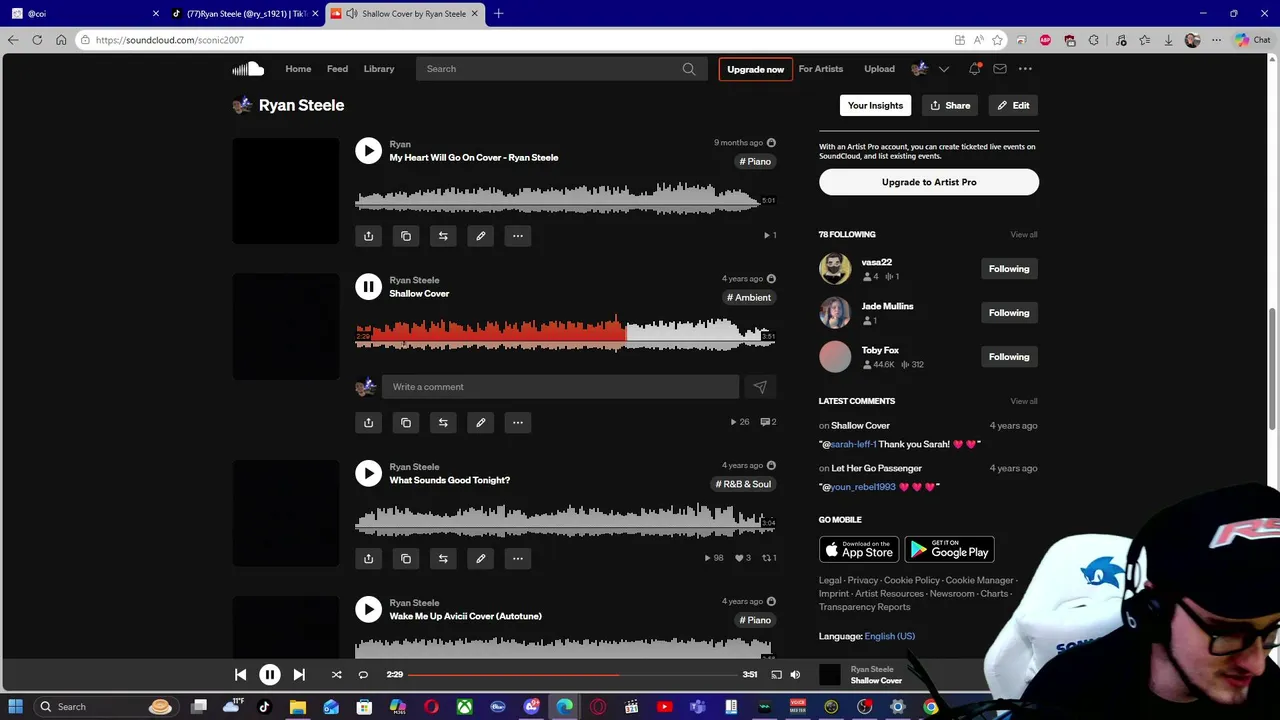
Task: Unfollow Jade Mullins
Action: pos(1009,313)
